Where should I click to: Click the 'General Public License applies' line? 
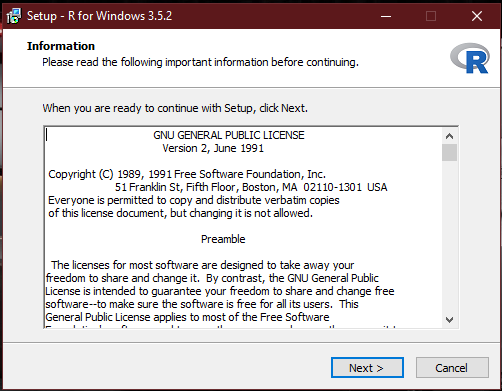pyautogui.click(x=187, y=317)
